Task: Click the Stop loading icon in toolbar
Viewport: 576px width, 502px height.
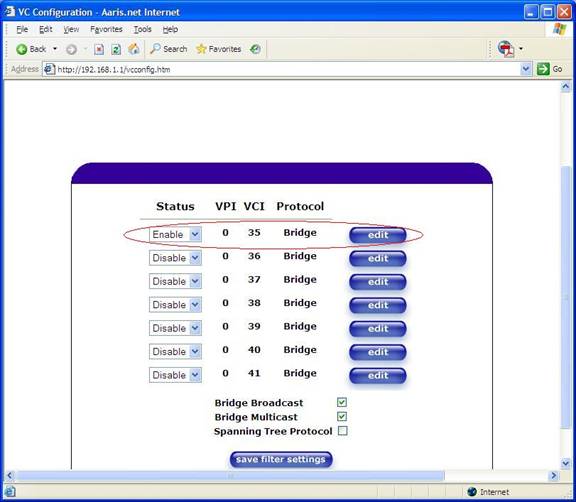Action: tap(99, 49)
